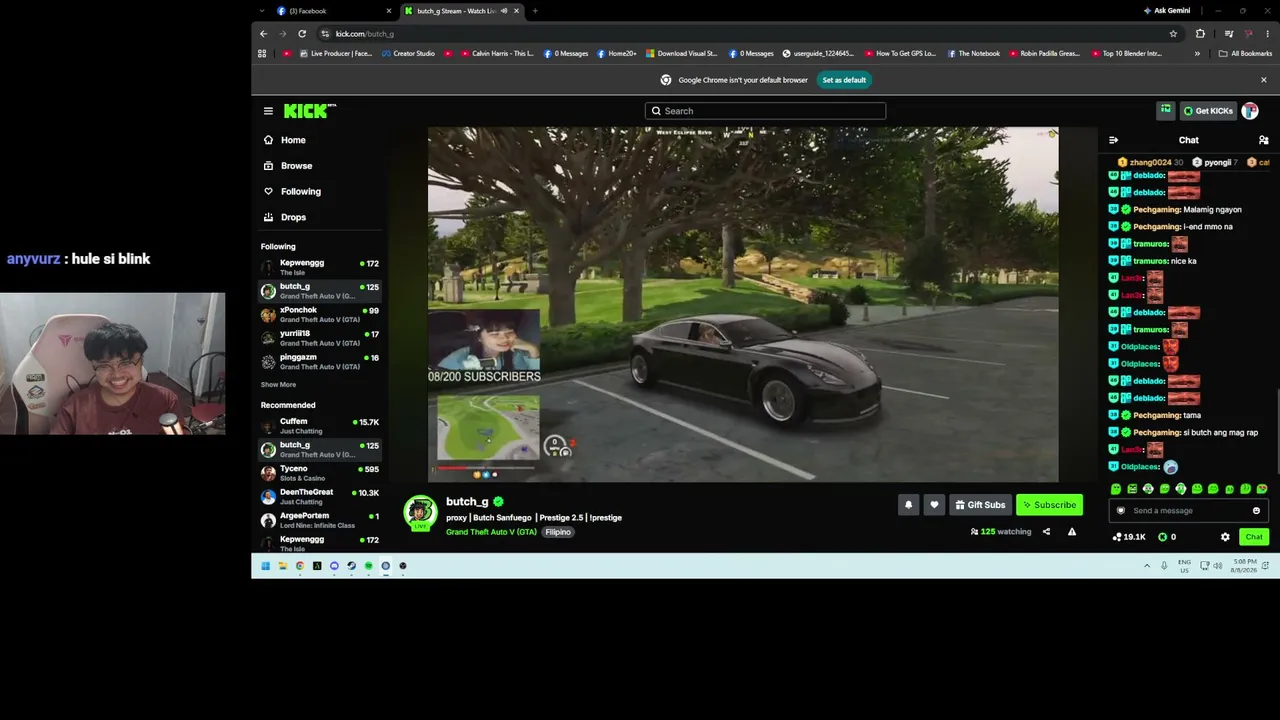Bookmark this page with the star icon
Screen dimensions: 1280x720
[x=1173, y=34]
